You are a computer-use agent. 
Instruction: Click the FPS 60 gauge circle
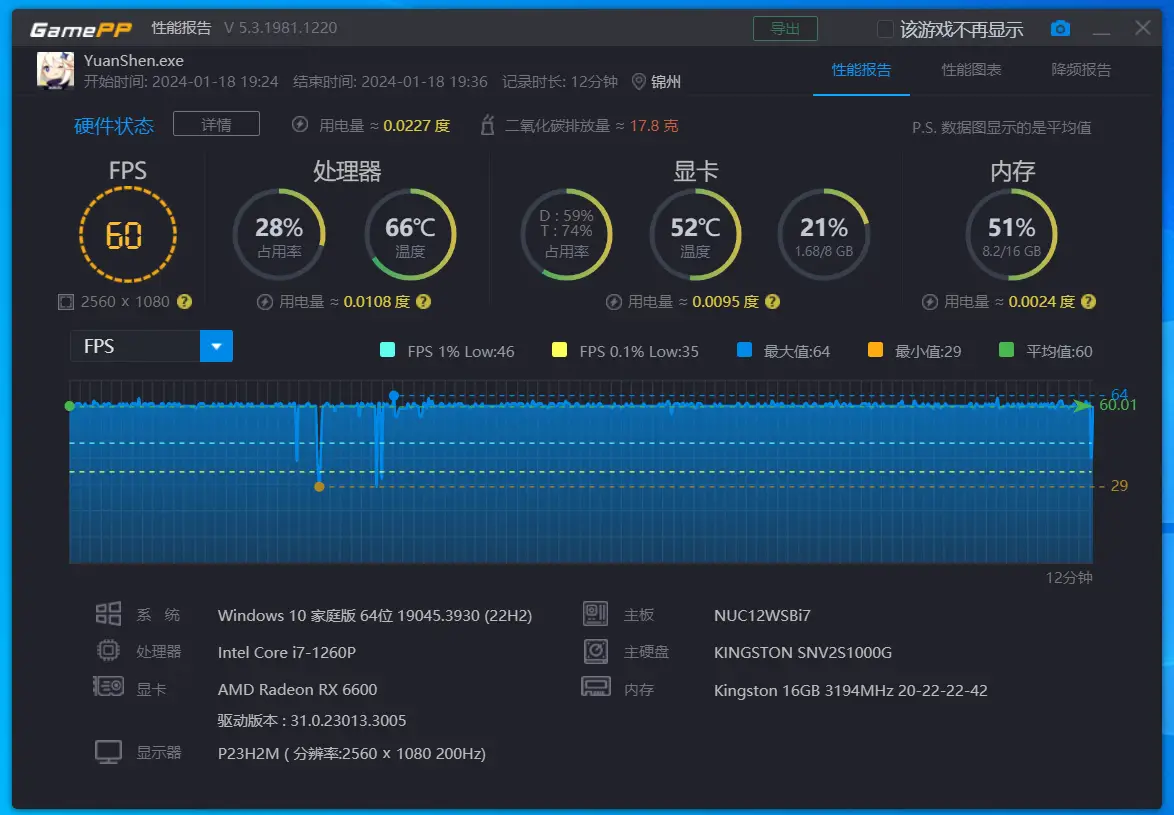click(128, 234)
